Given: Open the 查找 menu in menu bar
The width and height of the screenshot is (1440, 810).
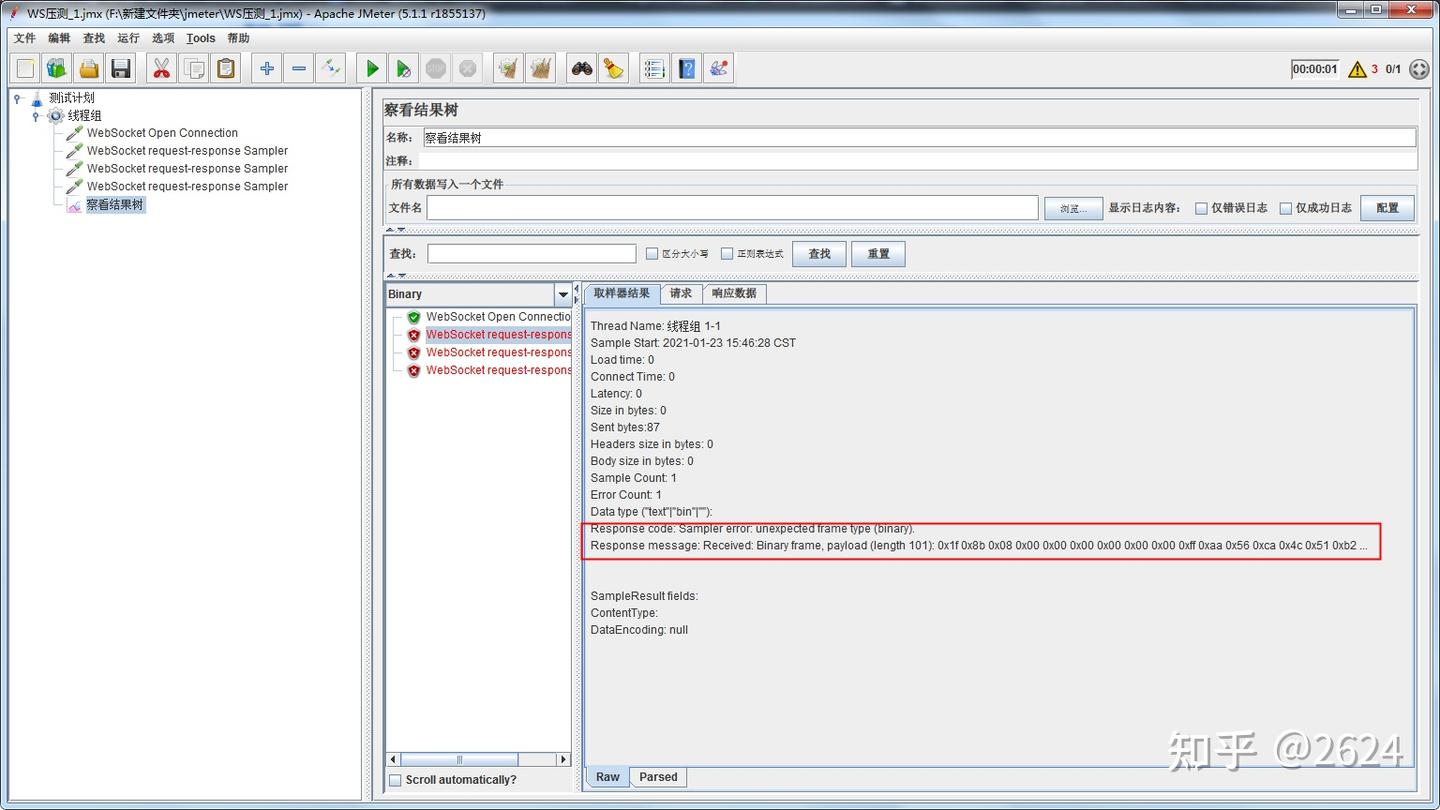Looking at the screenshot, I should click(x=94, y=38).
